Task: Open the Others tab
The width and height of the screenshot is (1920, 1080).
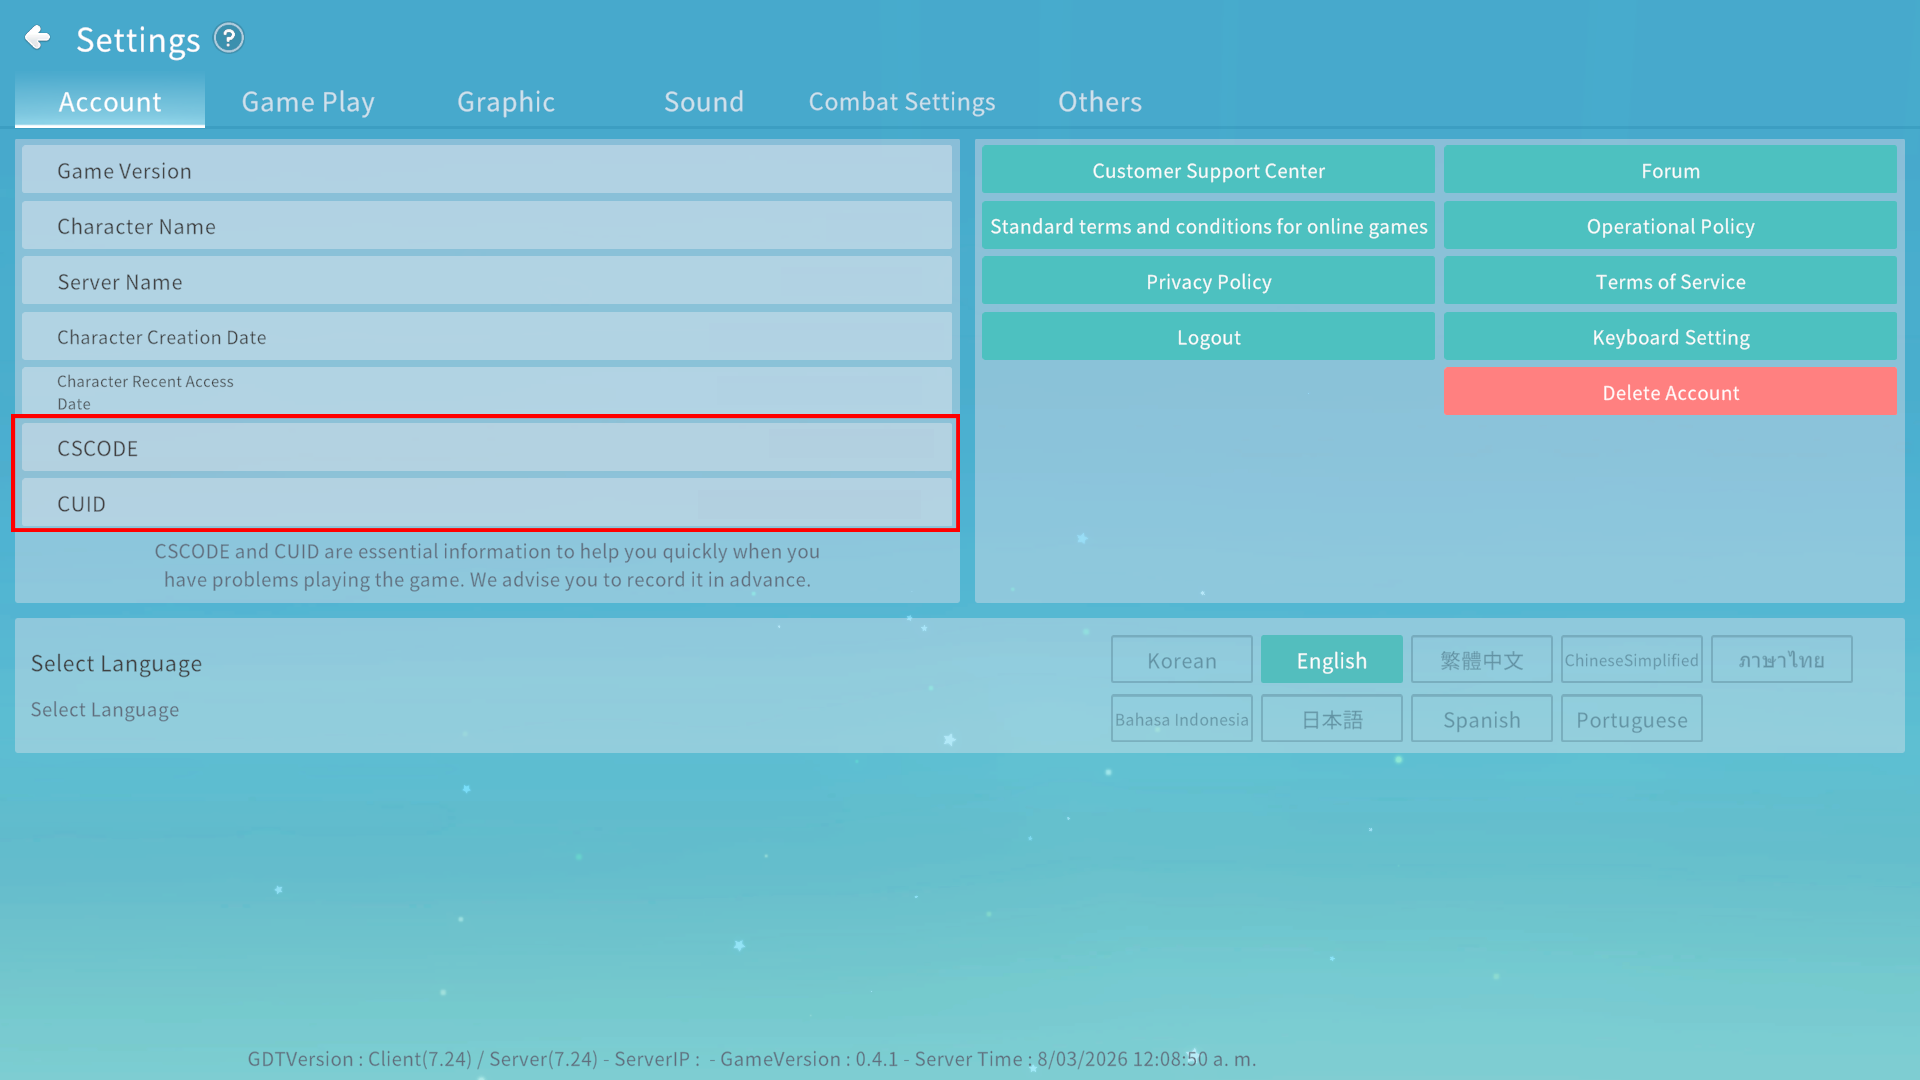Action: click(x=1100, y=102)
